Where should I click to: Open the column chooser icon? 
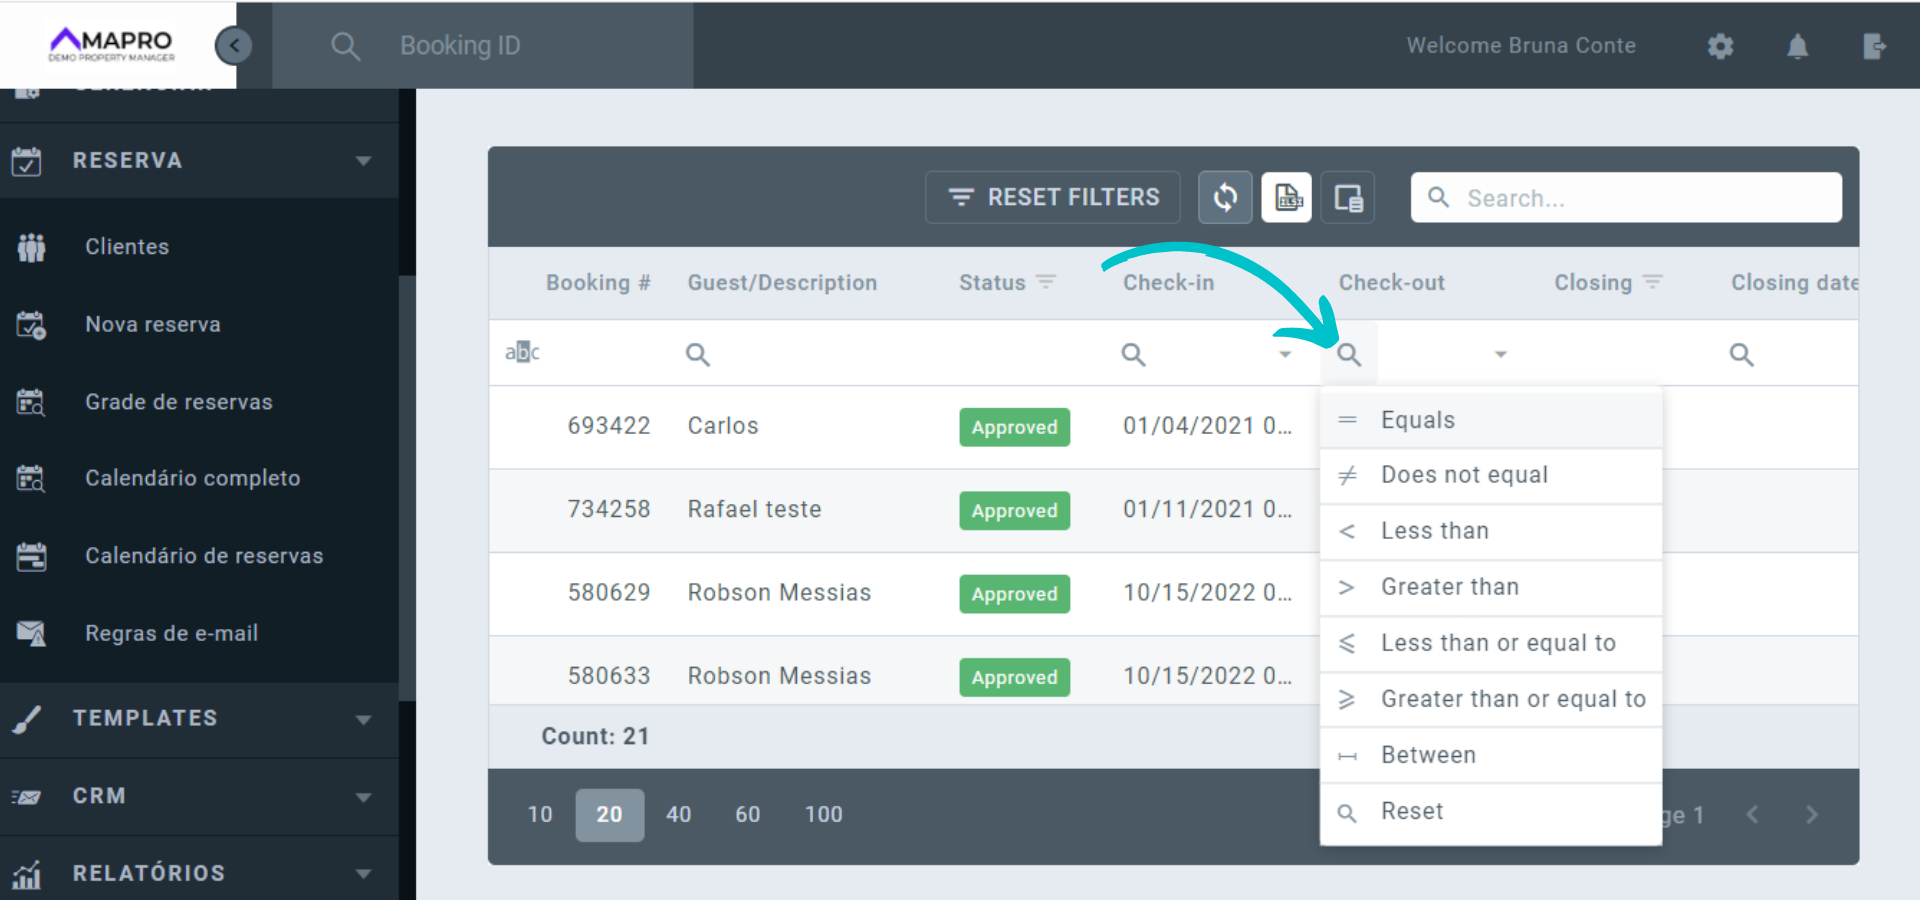tap(1348, 197)
